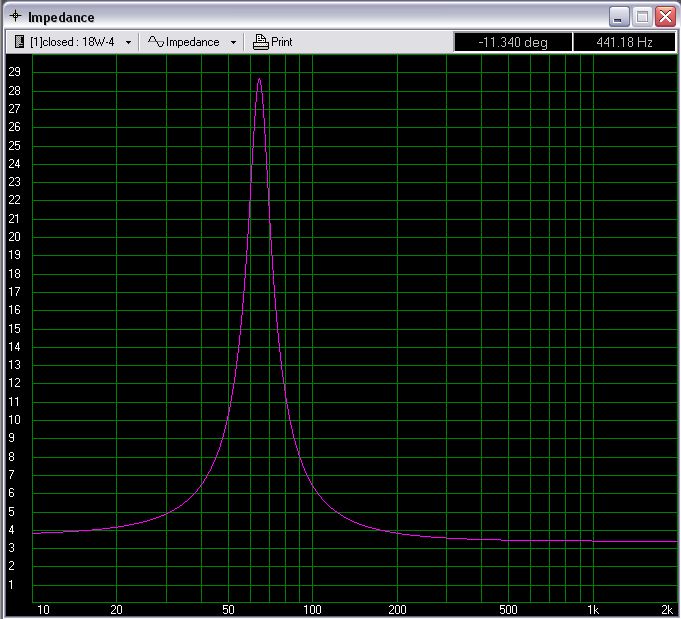This screenshot has width=681, height=619.
Task: Select the [1]closed : 18W-4 driver label
Action: coord(72,42)
